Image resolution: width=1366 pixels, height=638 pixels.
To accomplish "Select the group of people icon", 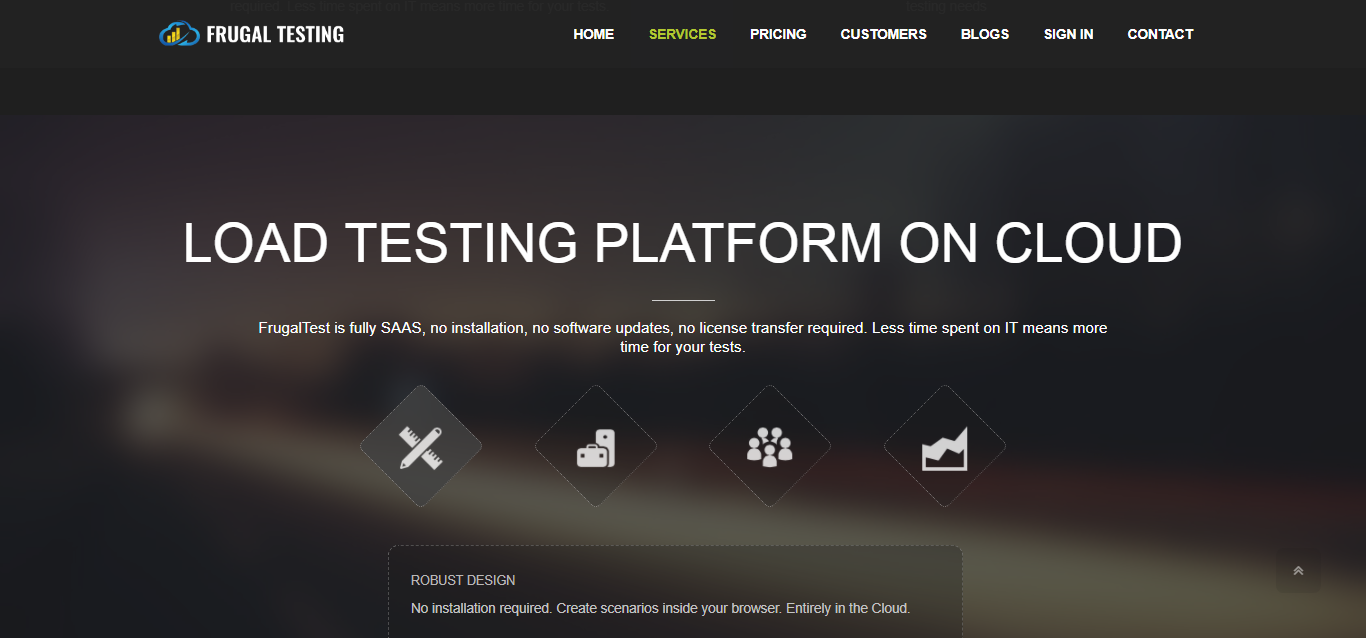I will 770,446.
